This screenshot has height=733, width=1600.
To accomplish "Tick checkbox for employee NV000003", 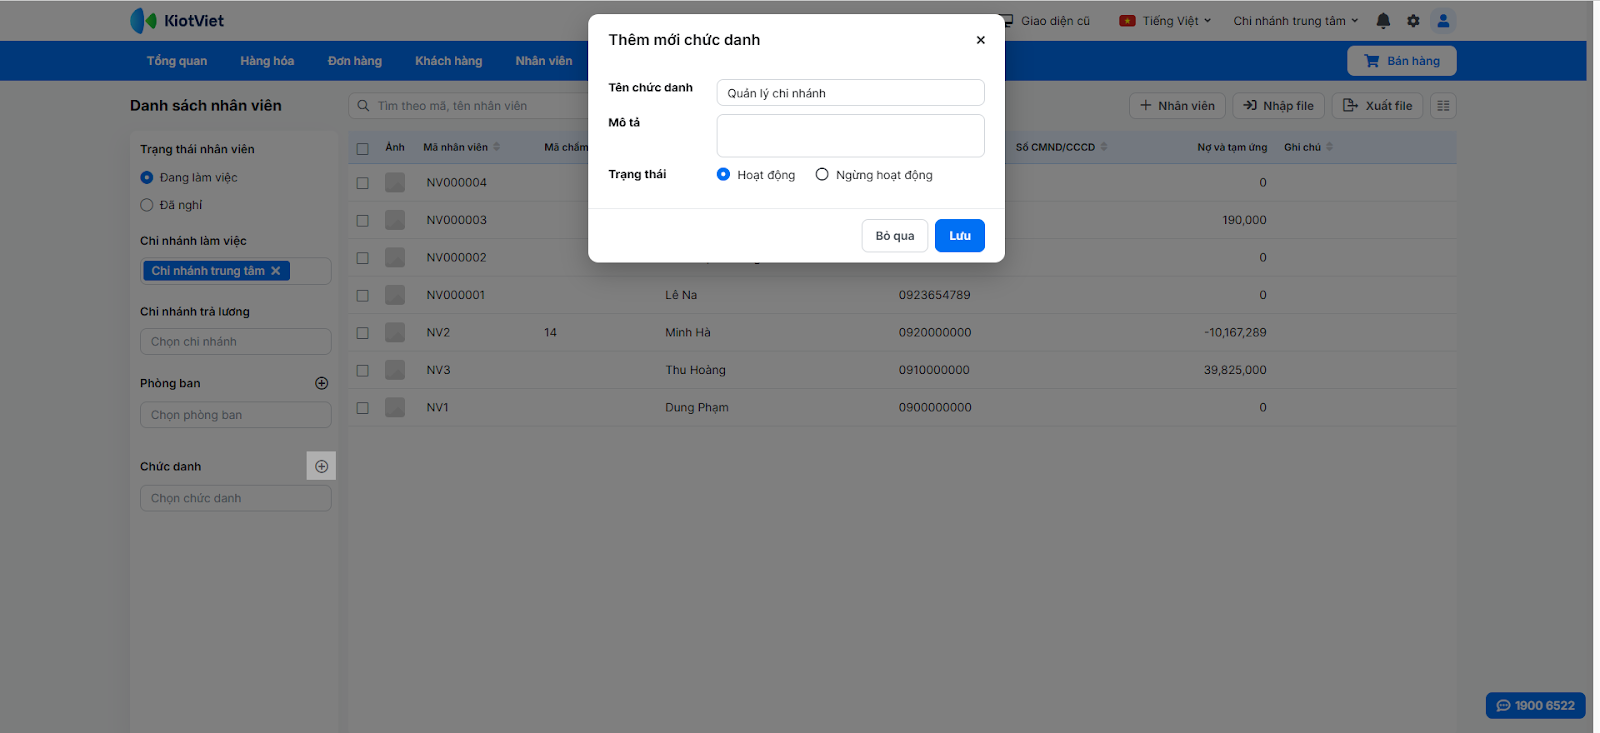I will coord(363,221).
